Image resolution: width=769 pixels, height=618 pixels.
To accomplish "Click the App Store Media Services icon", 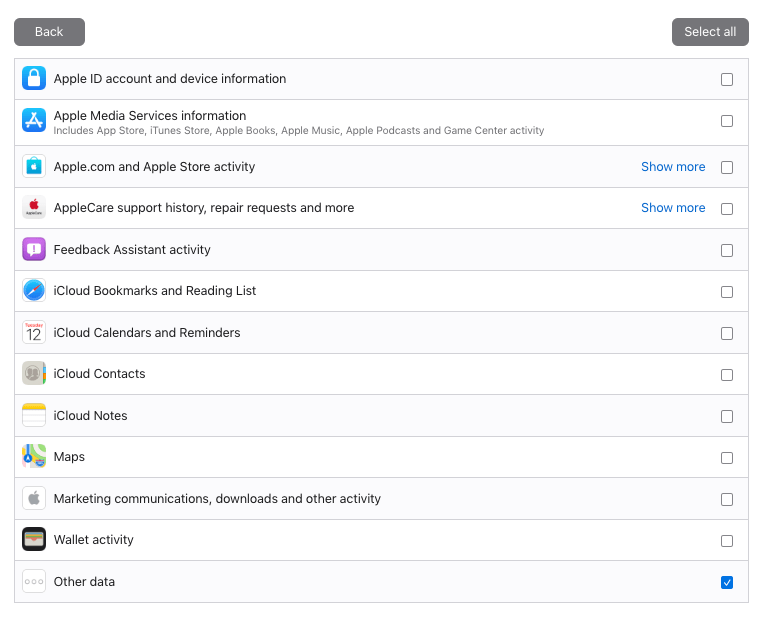I will point(34,120).
